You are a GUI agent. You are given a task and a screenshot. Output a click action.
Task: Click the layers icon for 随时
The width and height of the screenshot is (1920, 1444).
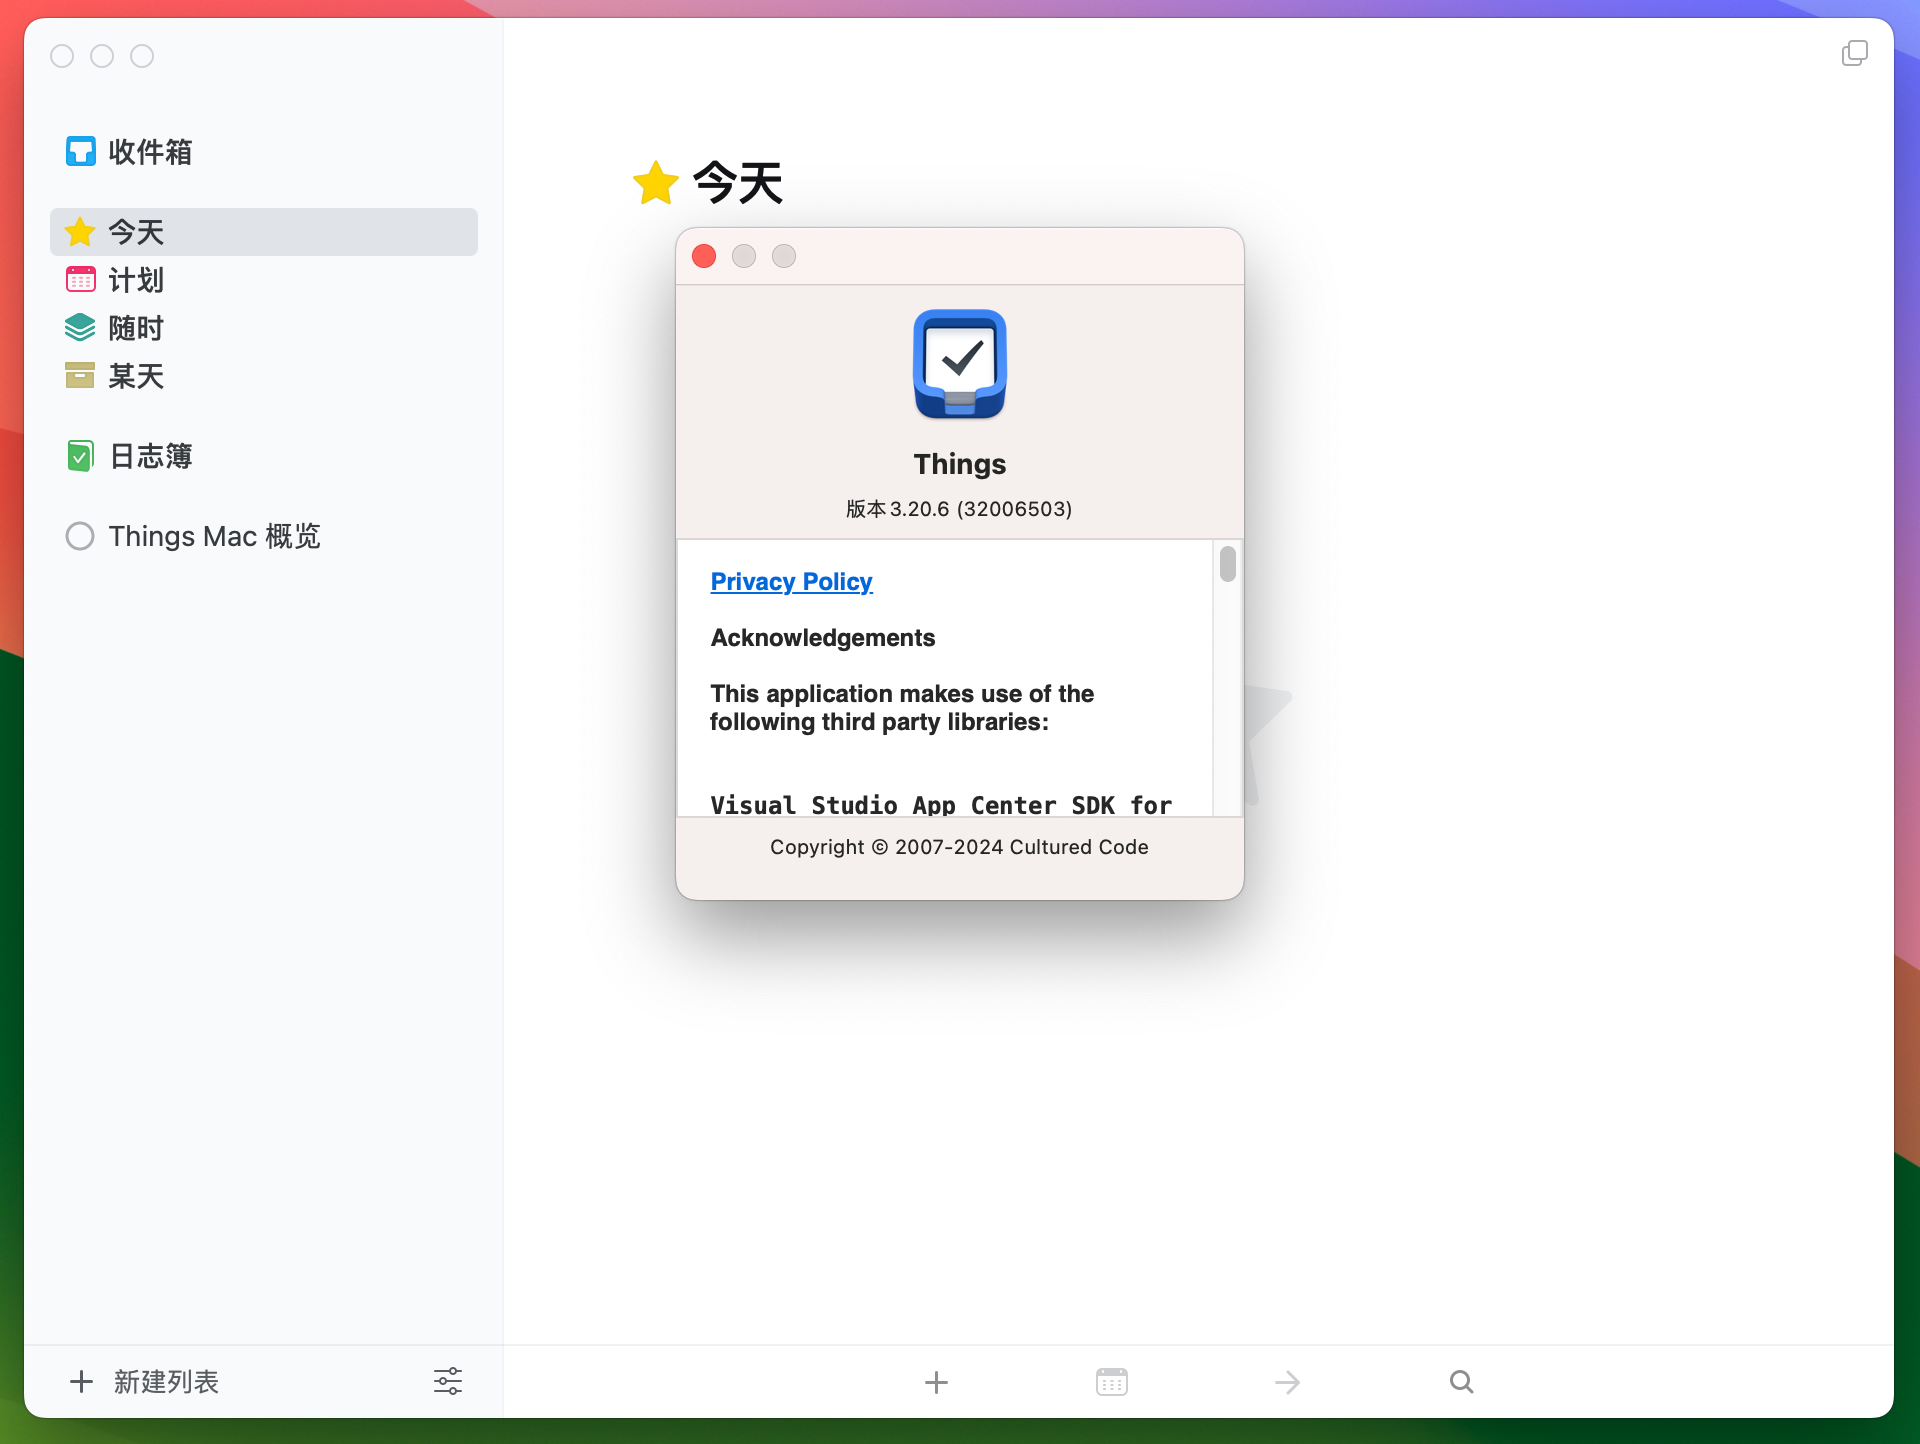coord(80,327)
